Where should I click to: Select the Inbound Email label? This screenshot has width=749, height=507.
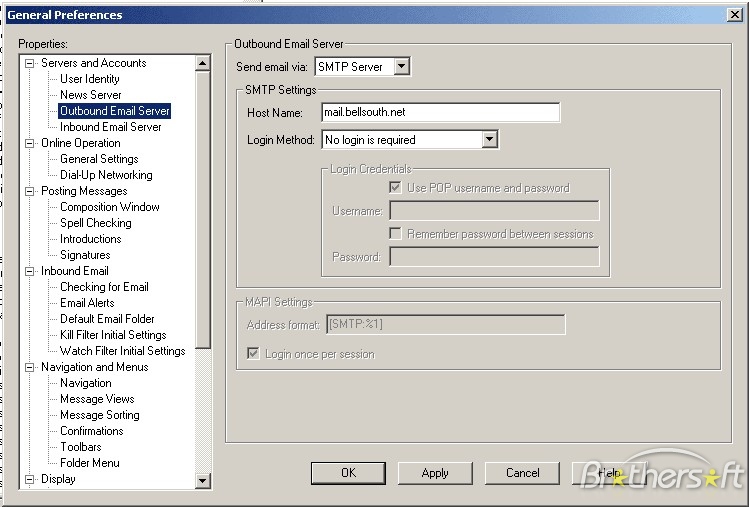[75, 271]
